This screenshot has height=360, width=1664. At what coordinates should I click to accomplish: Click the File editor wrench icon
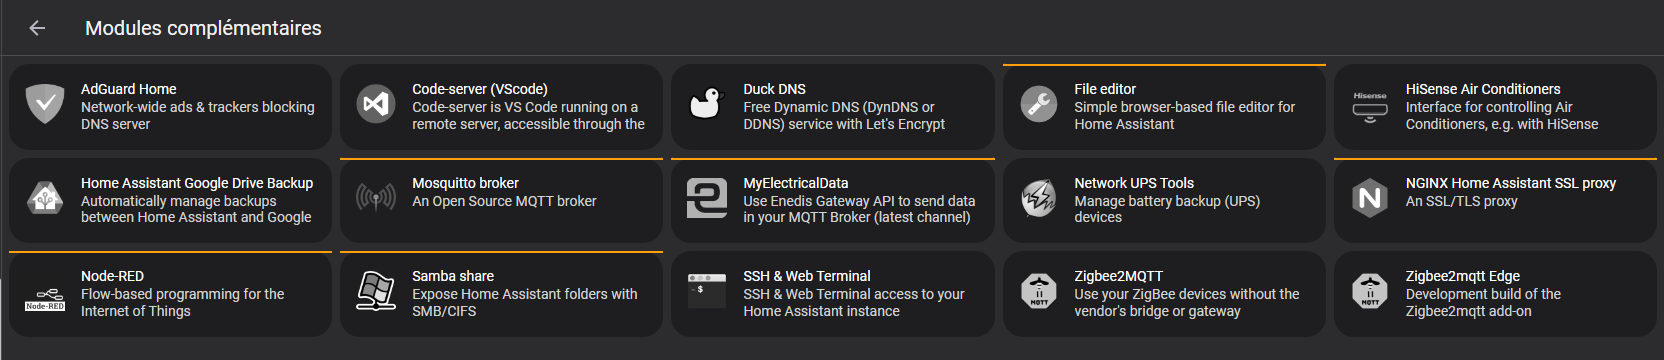[x=1038, y=104]
